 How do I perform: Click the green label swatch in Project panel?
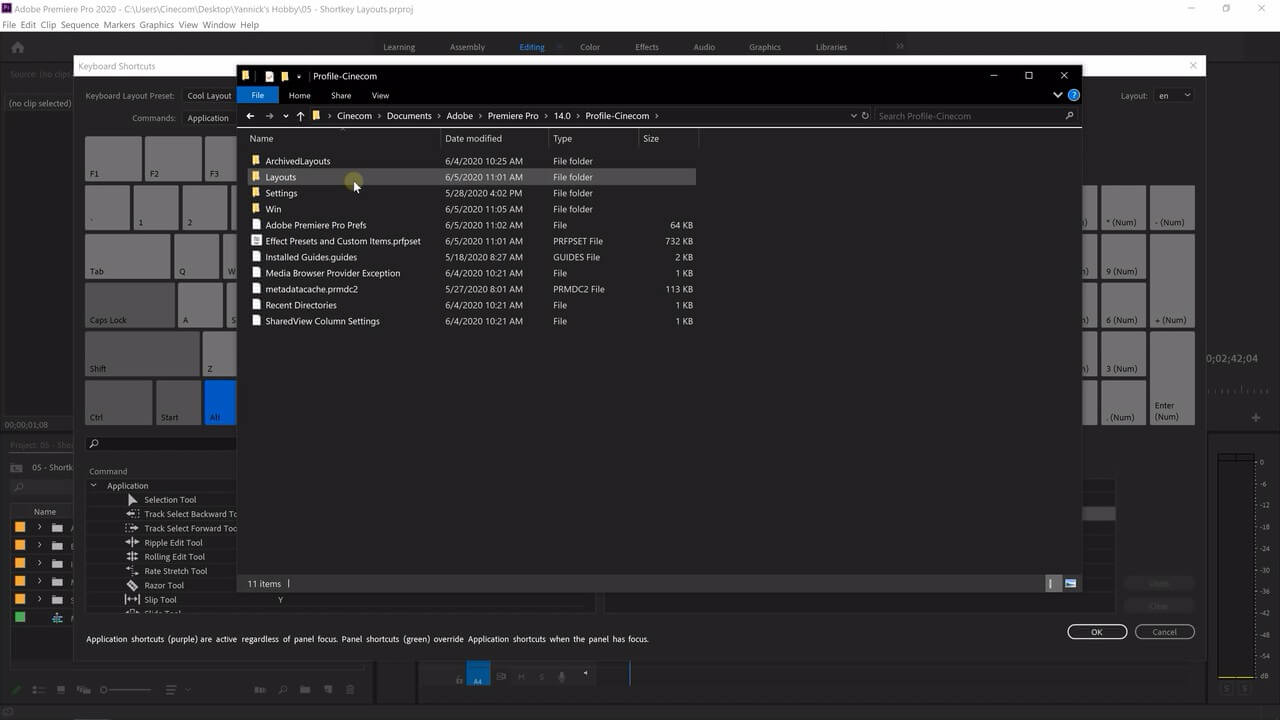click(x=20, y=617)
